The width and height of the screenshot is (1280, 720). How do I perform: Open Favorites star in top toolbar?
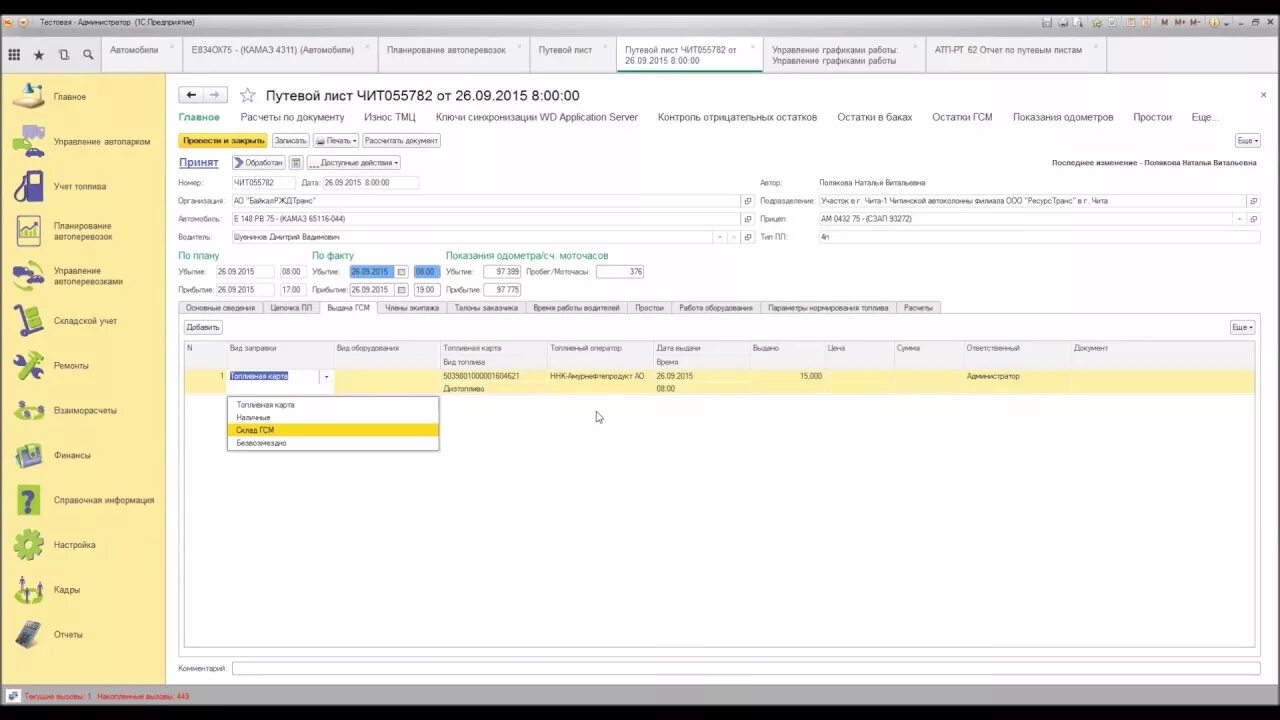coord(39,55)
